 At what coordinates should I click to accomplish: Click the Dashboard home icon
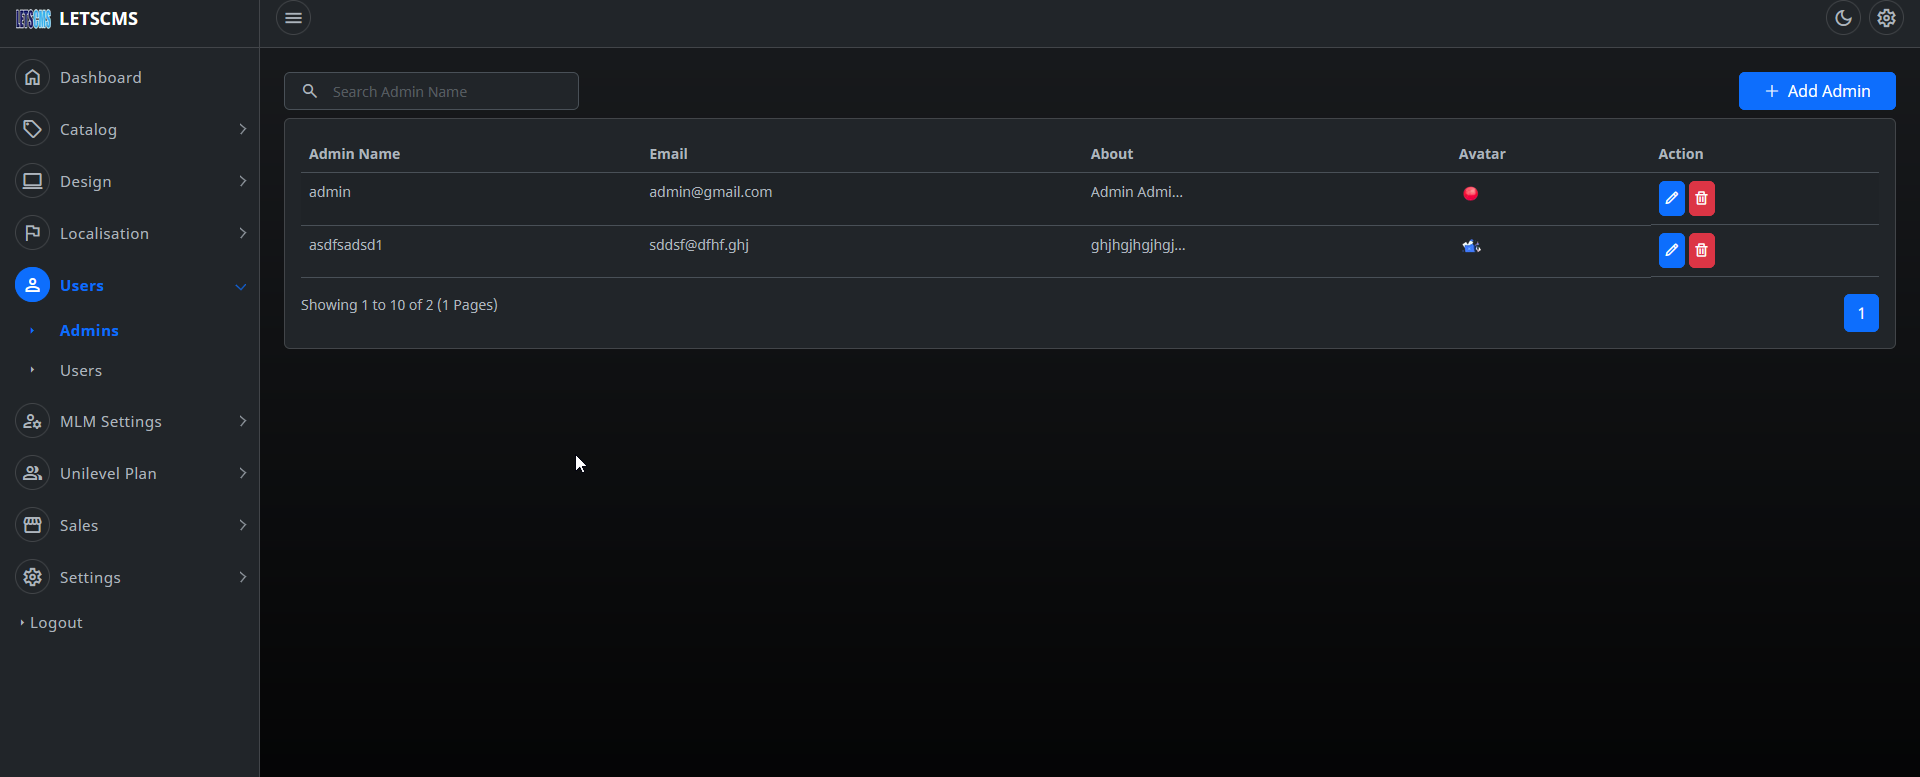point(32,77)
